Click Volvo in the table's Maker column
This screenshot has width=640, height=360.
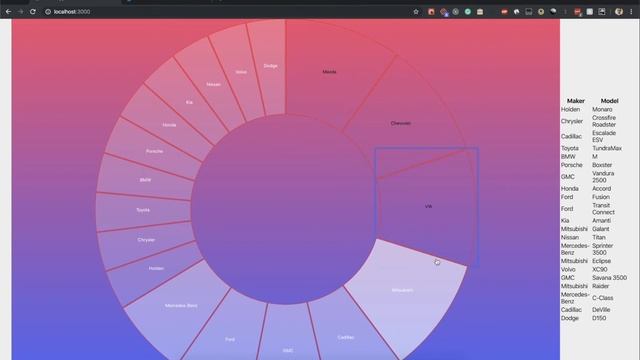click(568, 269)
